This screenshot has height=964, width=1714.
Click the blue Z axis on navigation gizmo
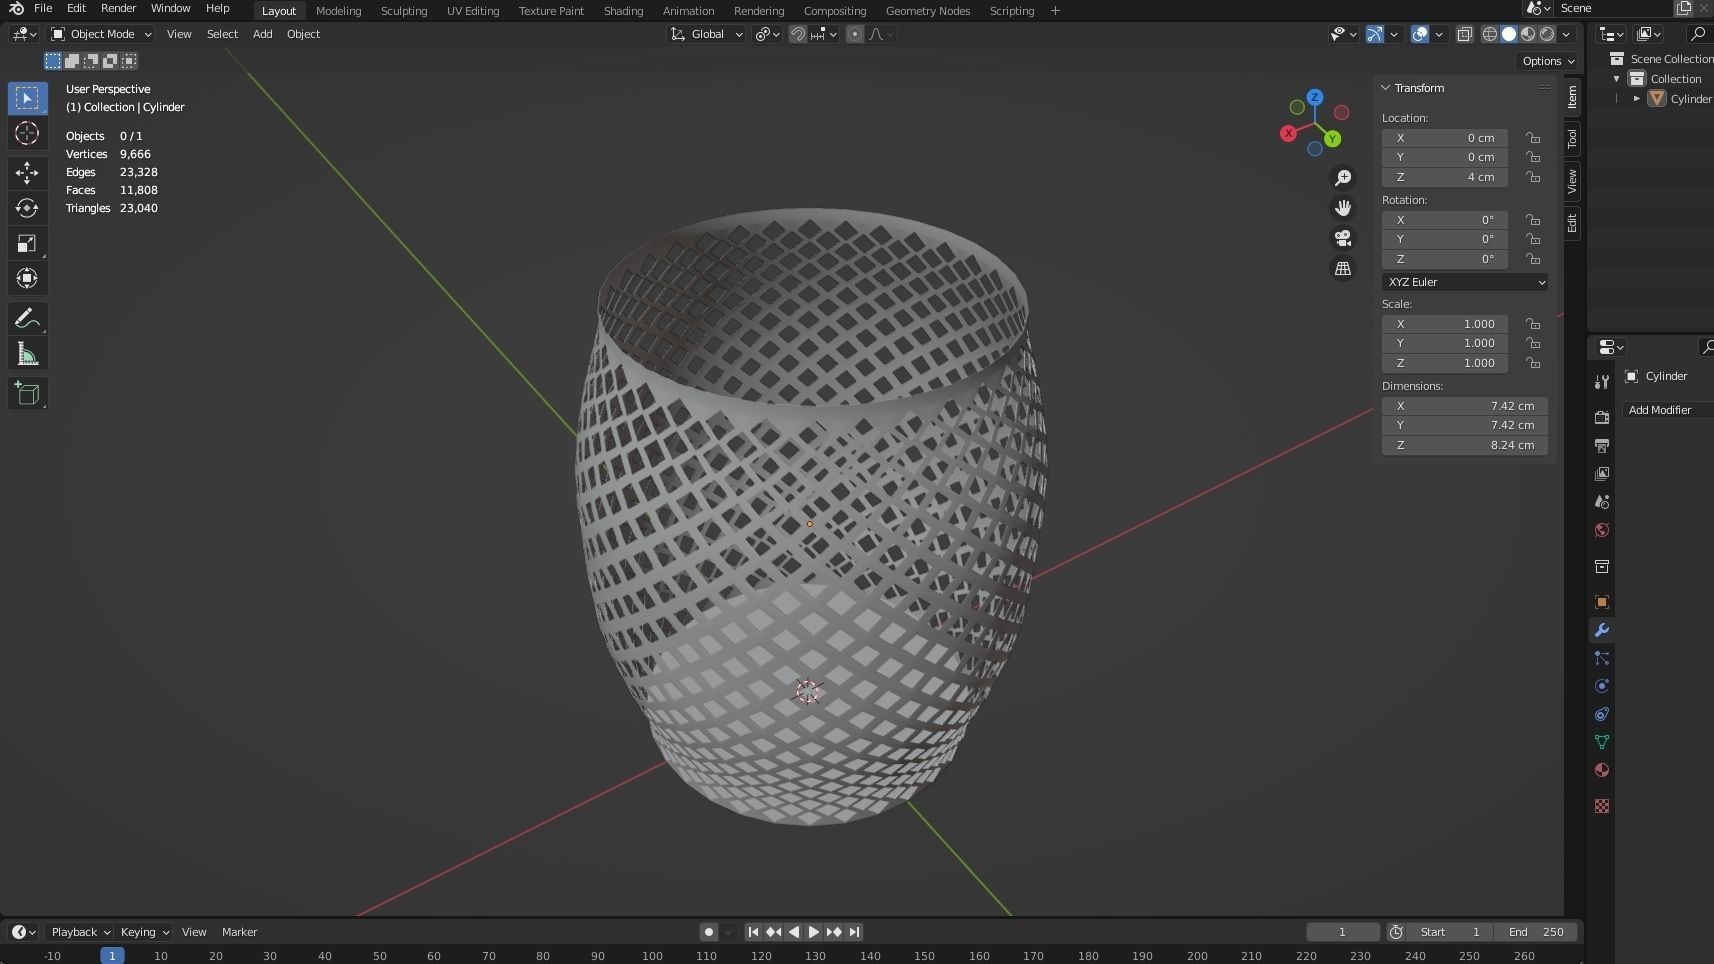click(x=1315, y=97)
